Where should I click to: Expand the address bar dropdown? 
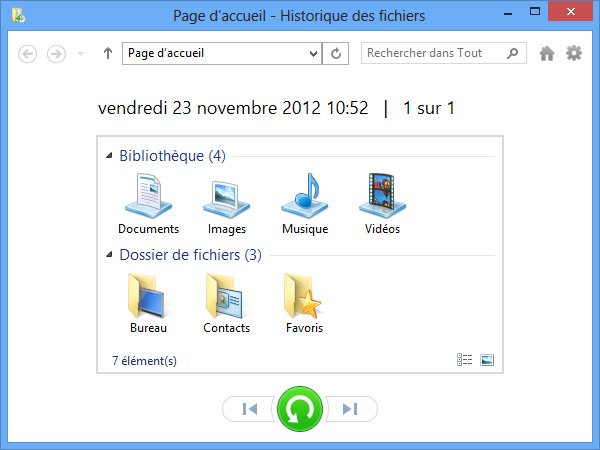(x=313, y=54)
